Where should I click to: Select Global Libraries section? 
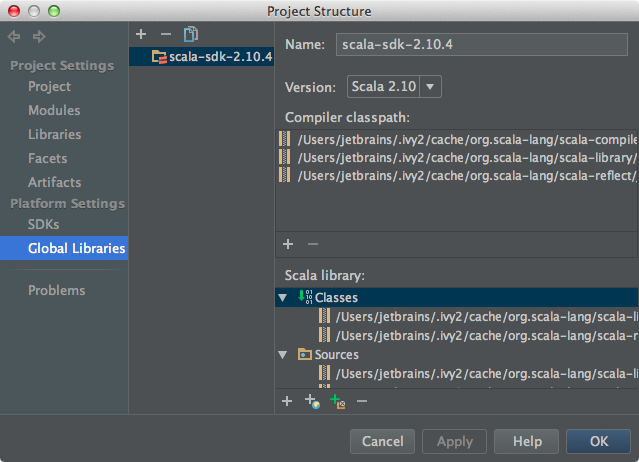click(64, 248)
